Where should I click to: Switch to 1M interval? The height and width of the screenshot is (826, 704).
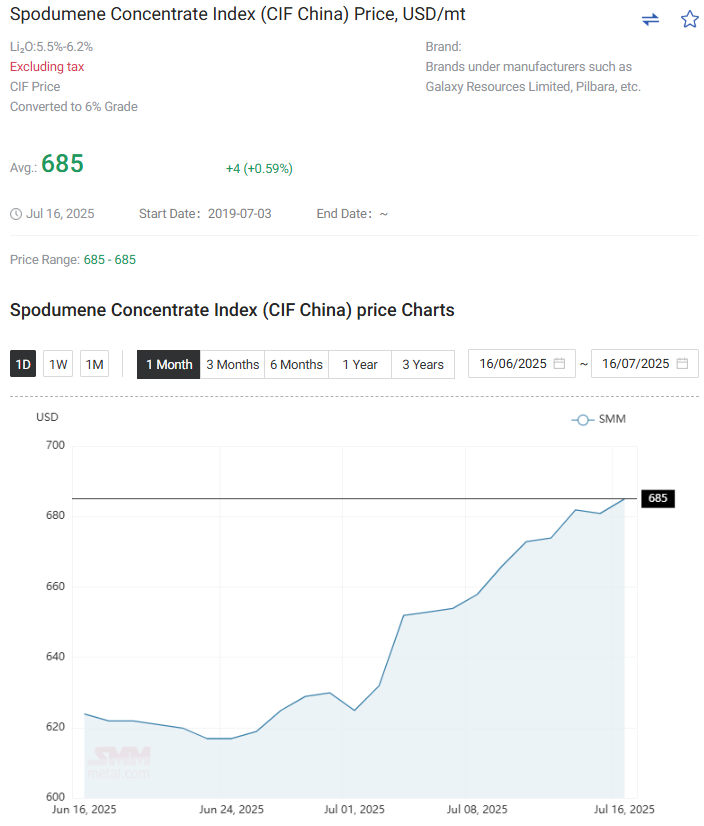tap(94, 364)
